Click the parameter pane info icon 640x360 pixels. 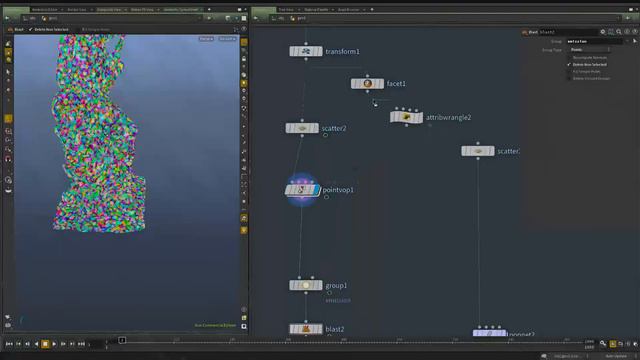627,32
